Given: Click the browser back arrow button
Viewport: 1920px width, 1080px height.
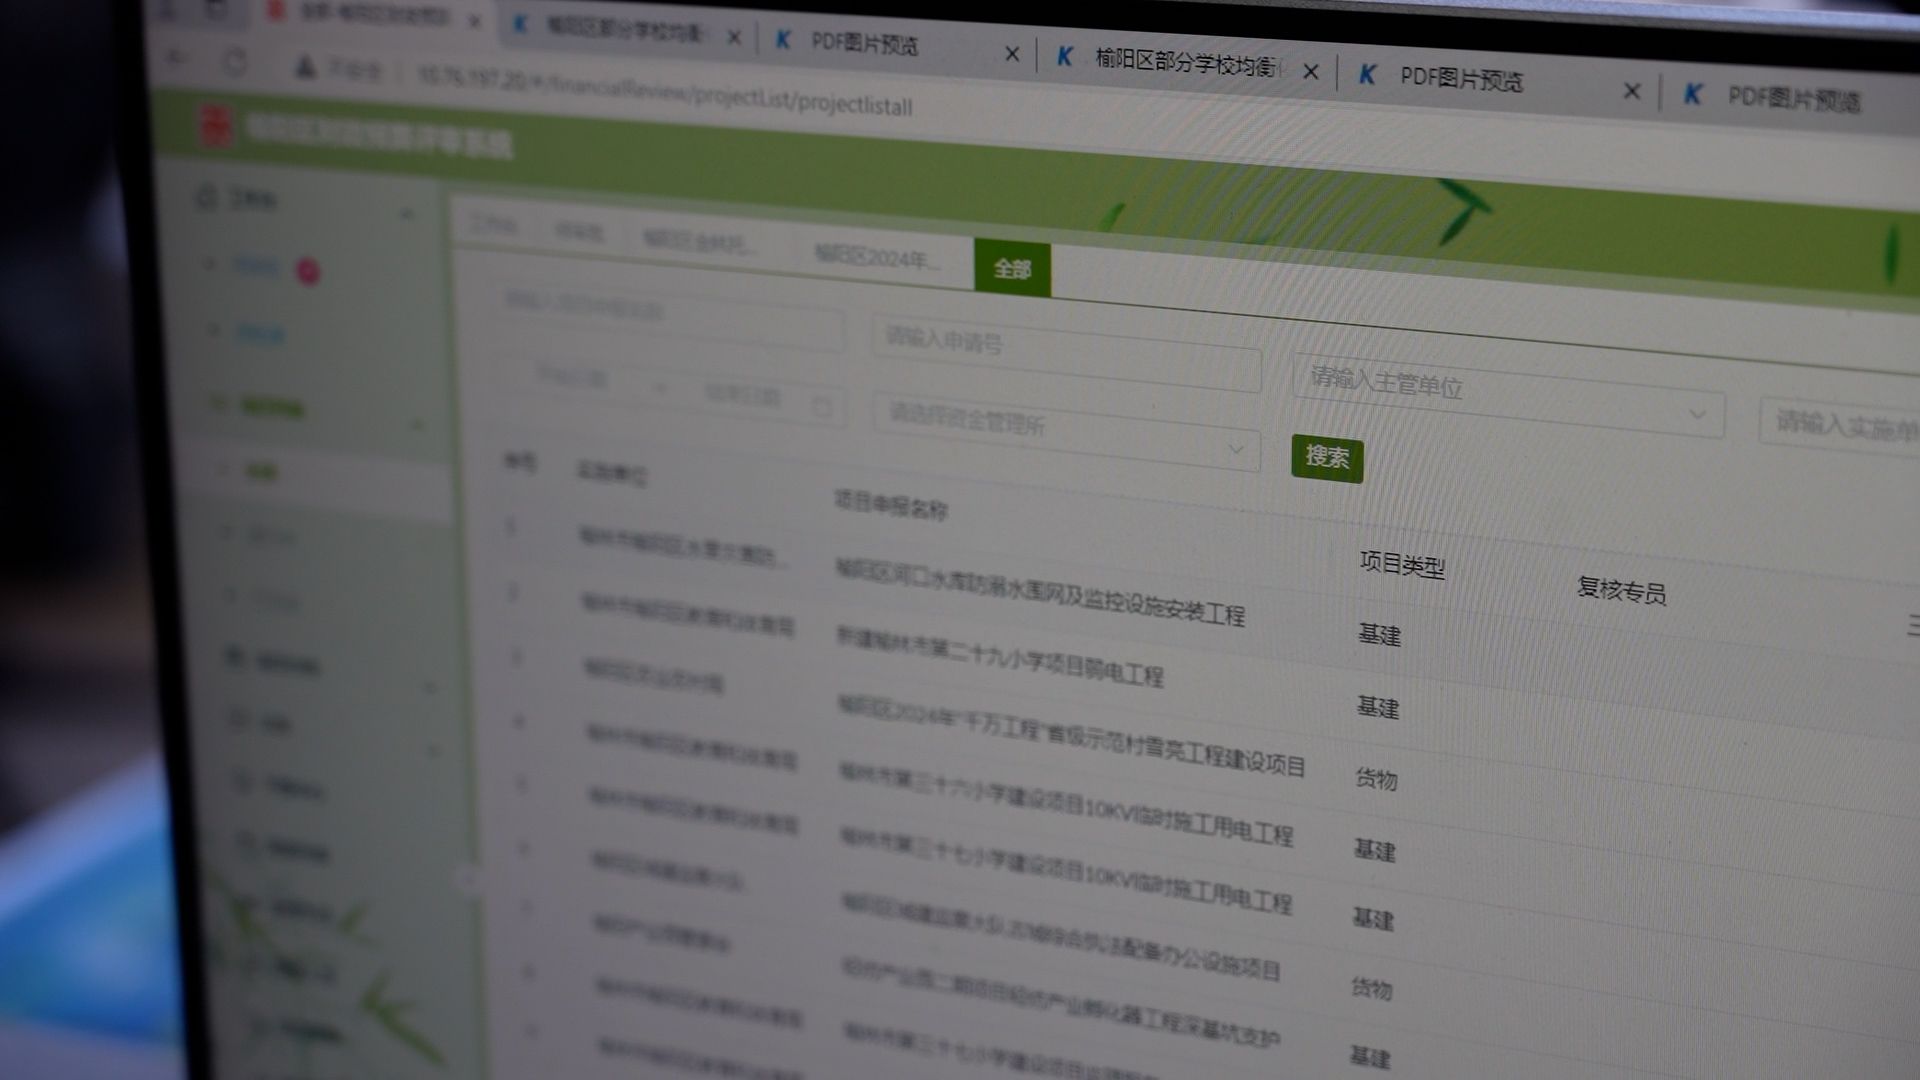Looking at the screenshot, I should pos(177,57).
